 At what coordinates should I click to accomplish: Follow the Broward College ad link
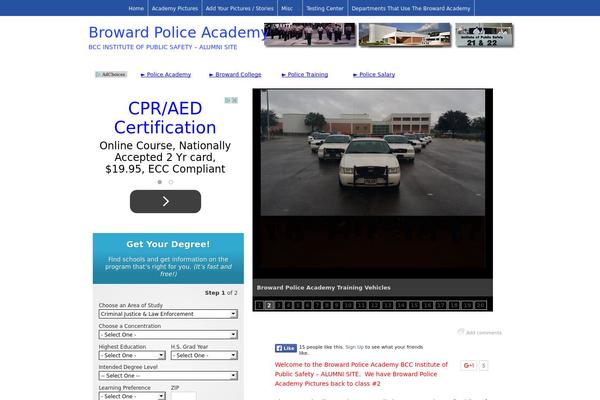pos(235,75)
